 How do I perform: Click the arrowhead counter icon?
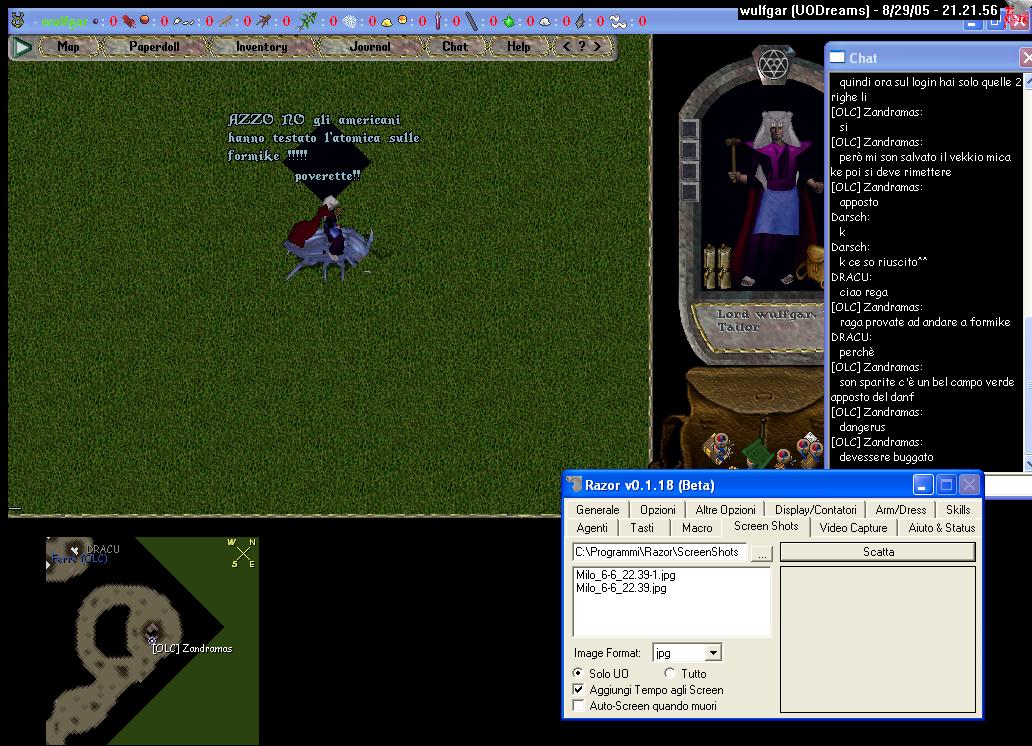click(580, 22)
